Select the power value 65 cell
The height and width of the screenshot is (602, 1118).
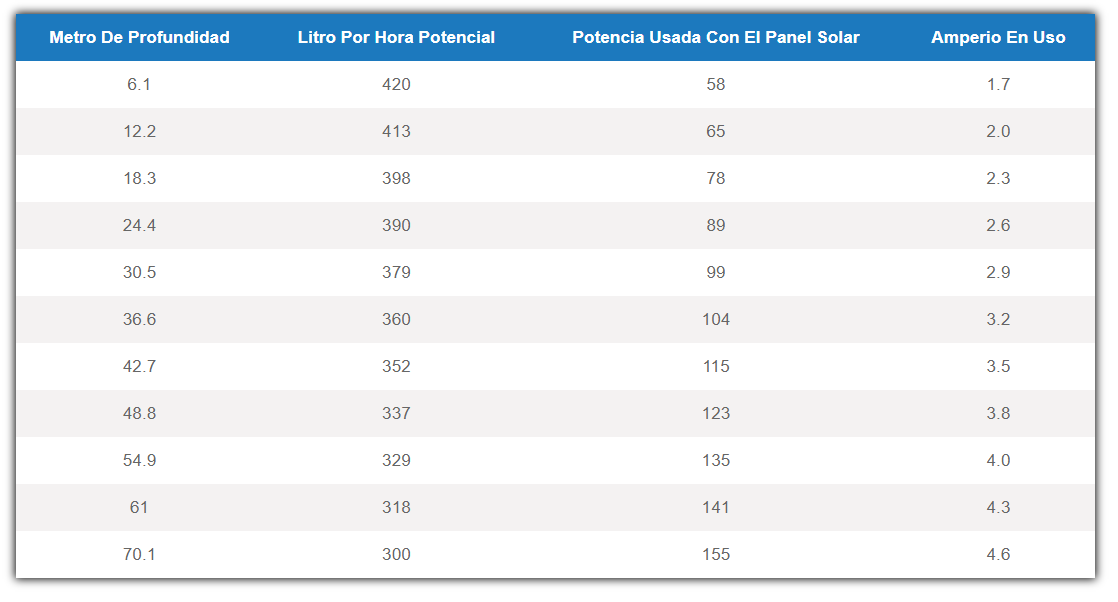(x=716, y=131)
